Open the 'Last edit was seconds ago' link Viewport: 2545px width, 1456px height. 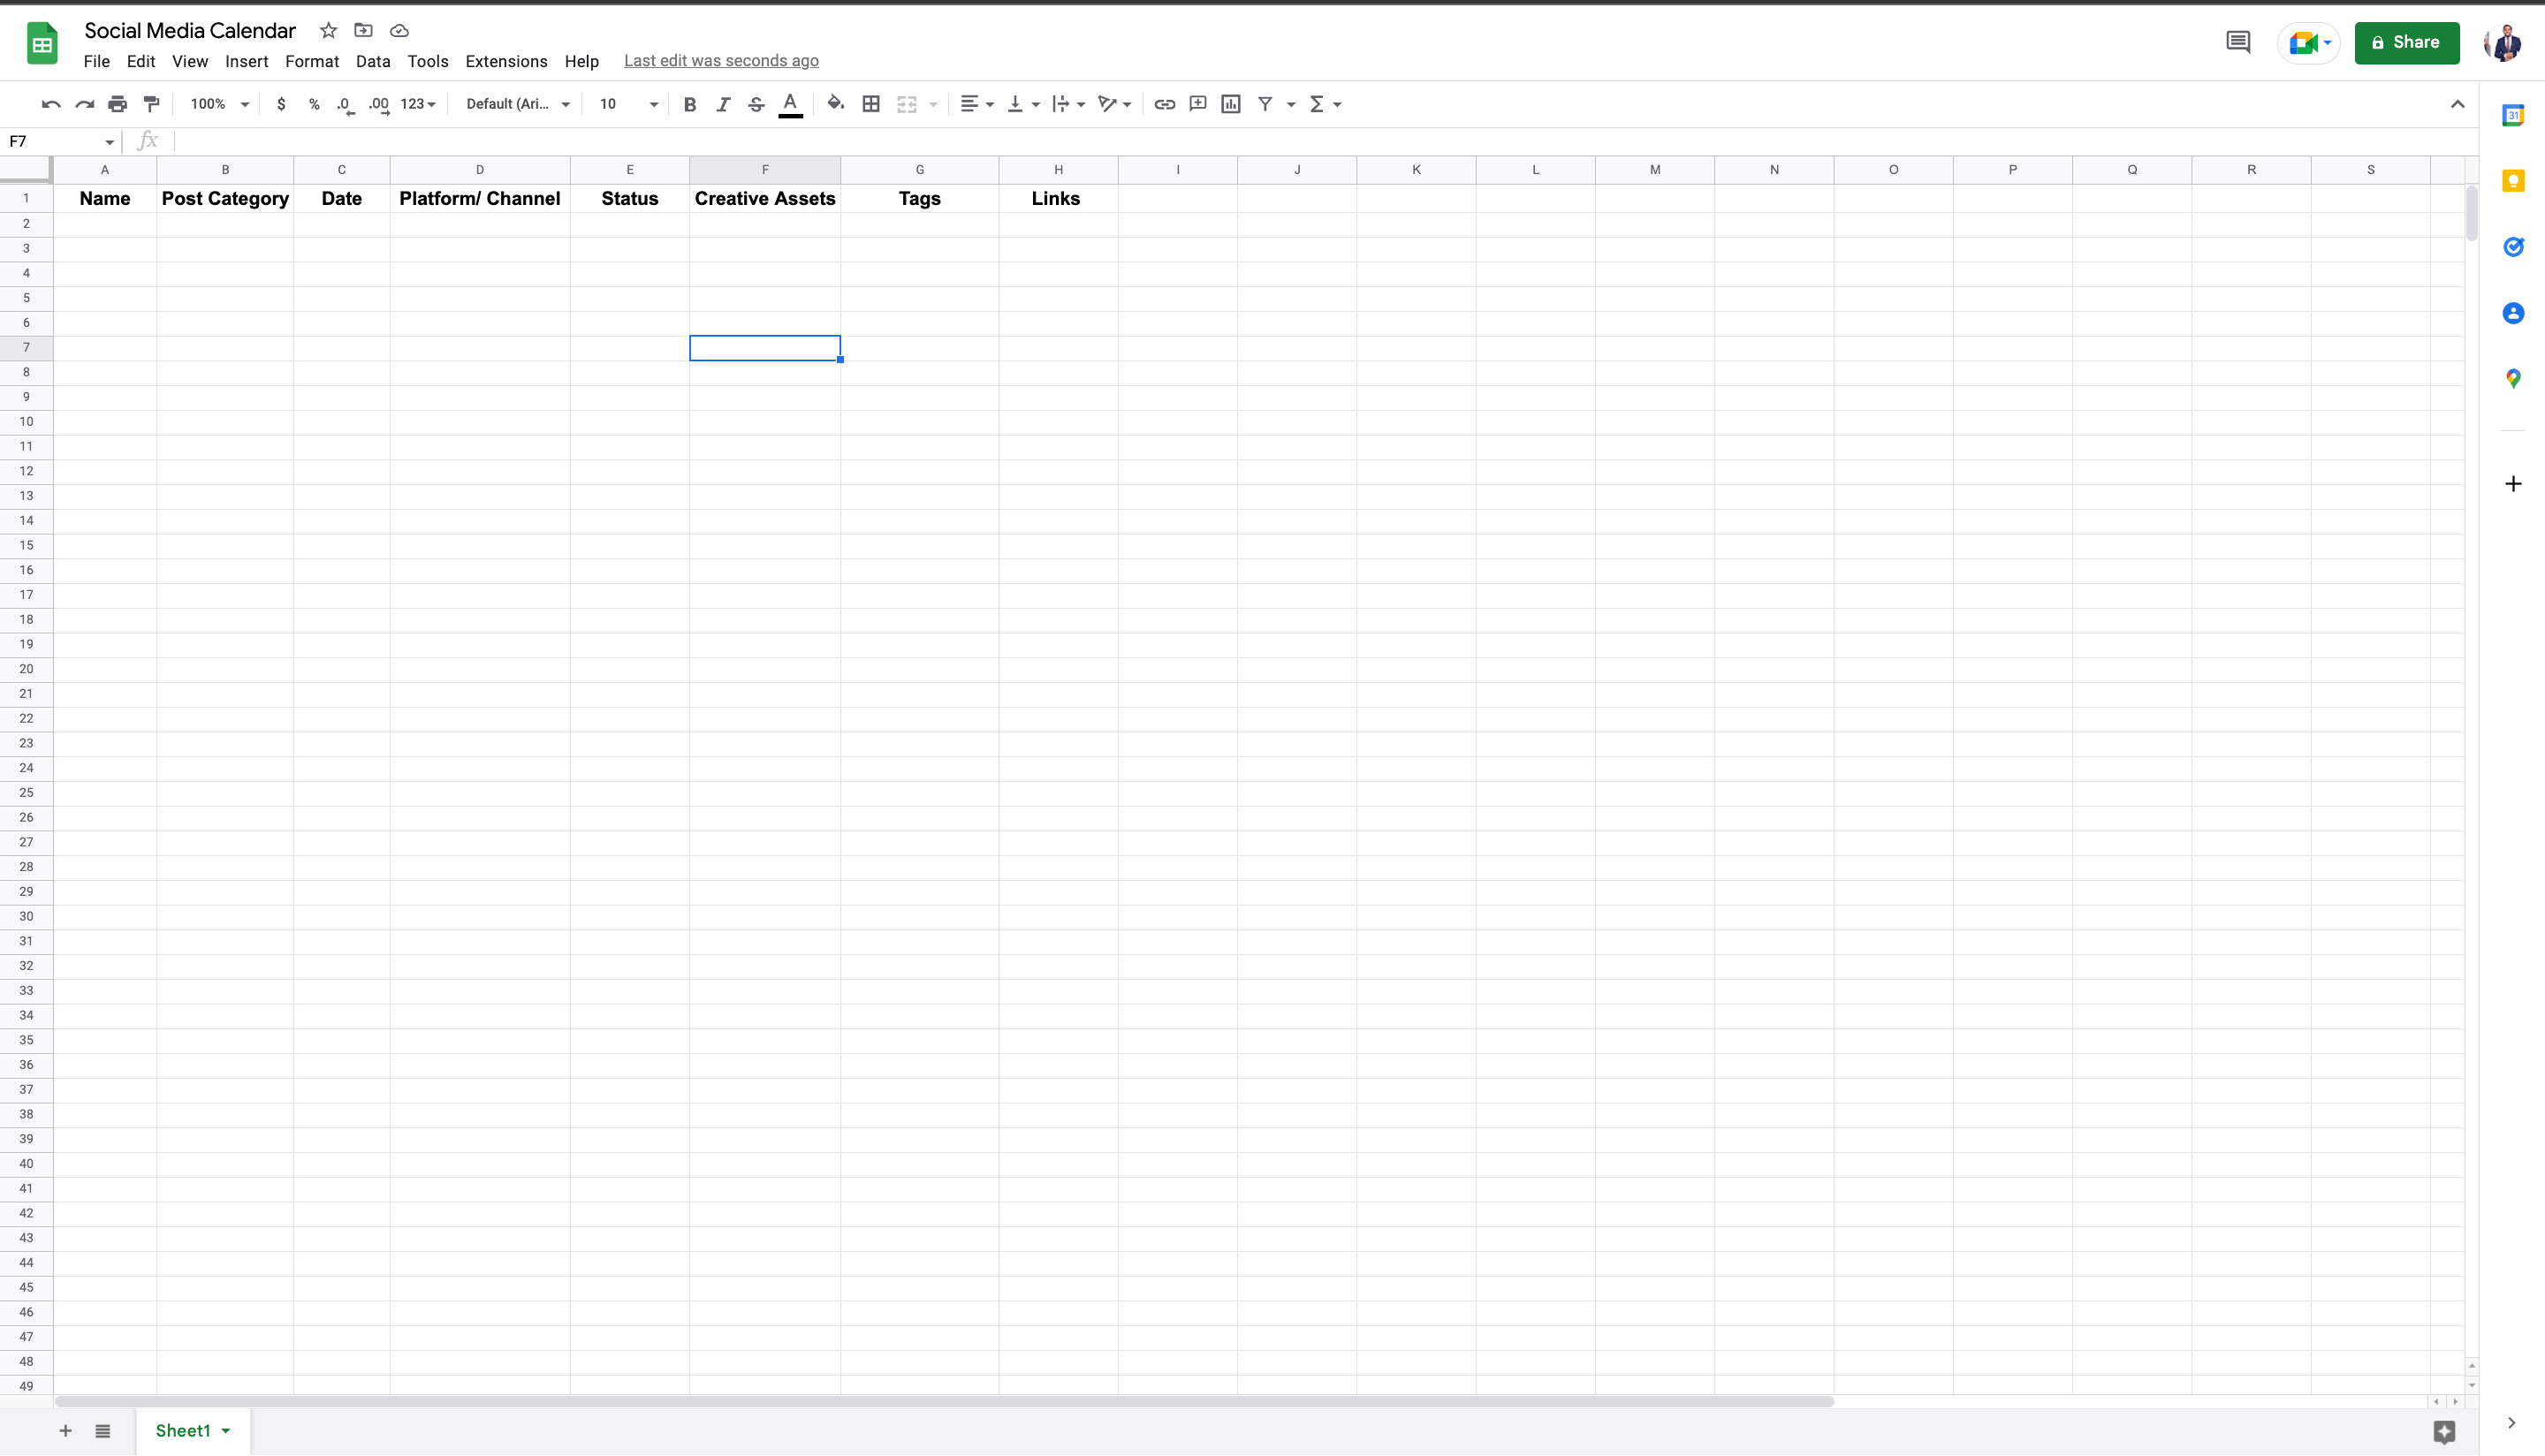721,61
